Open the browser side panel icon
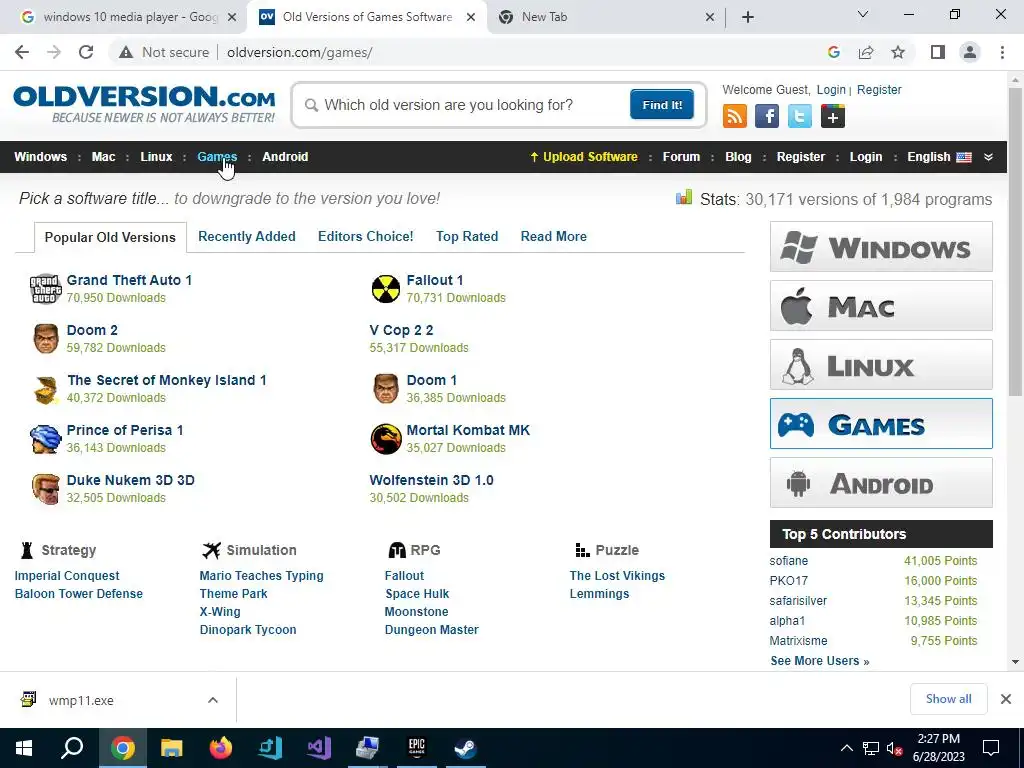Screen dimensions: 1024x768 coord(938,52)
